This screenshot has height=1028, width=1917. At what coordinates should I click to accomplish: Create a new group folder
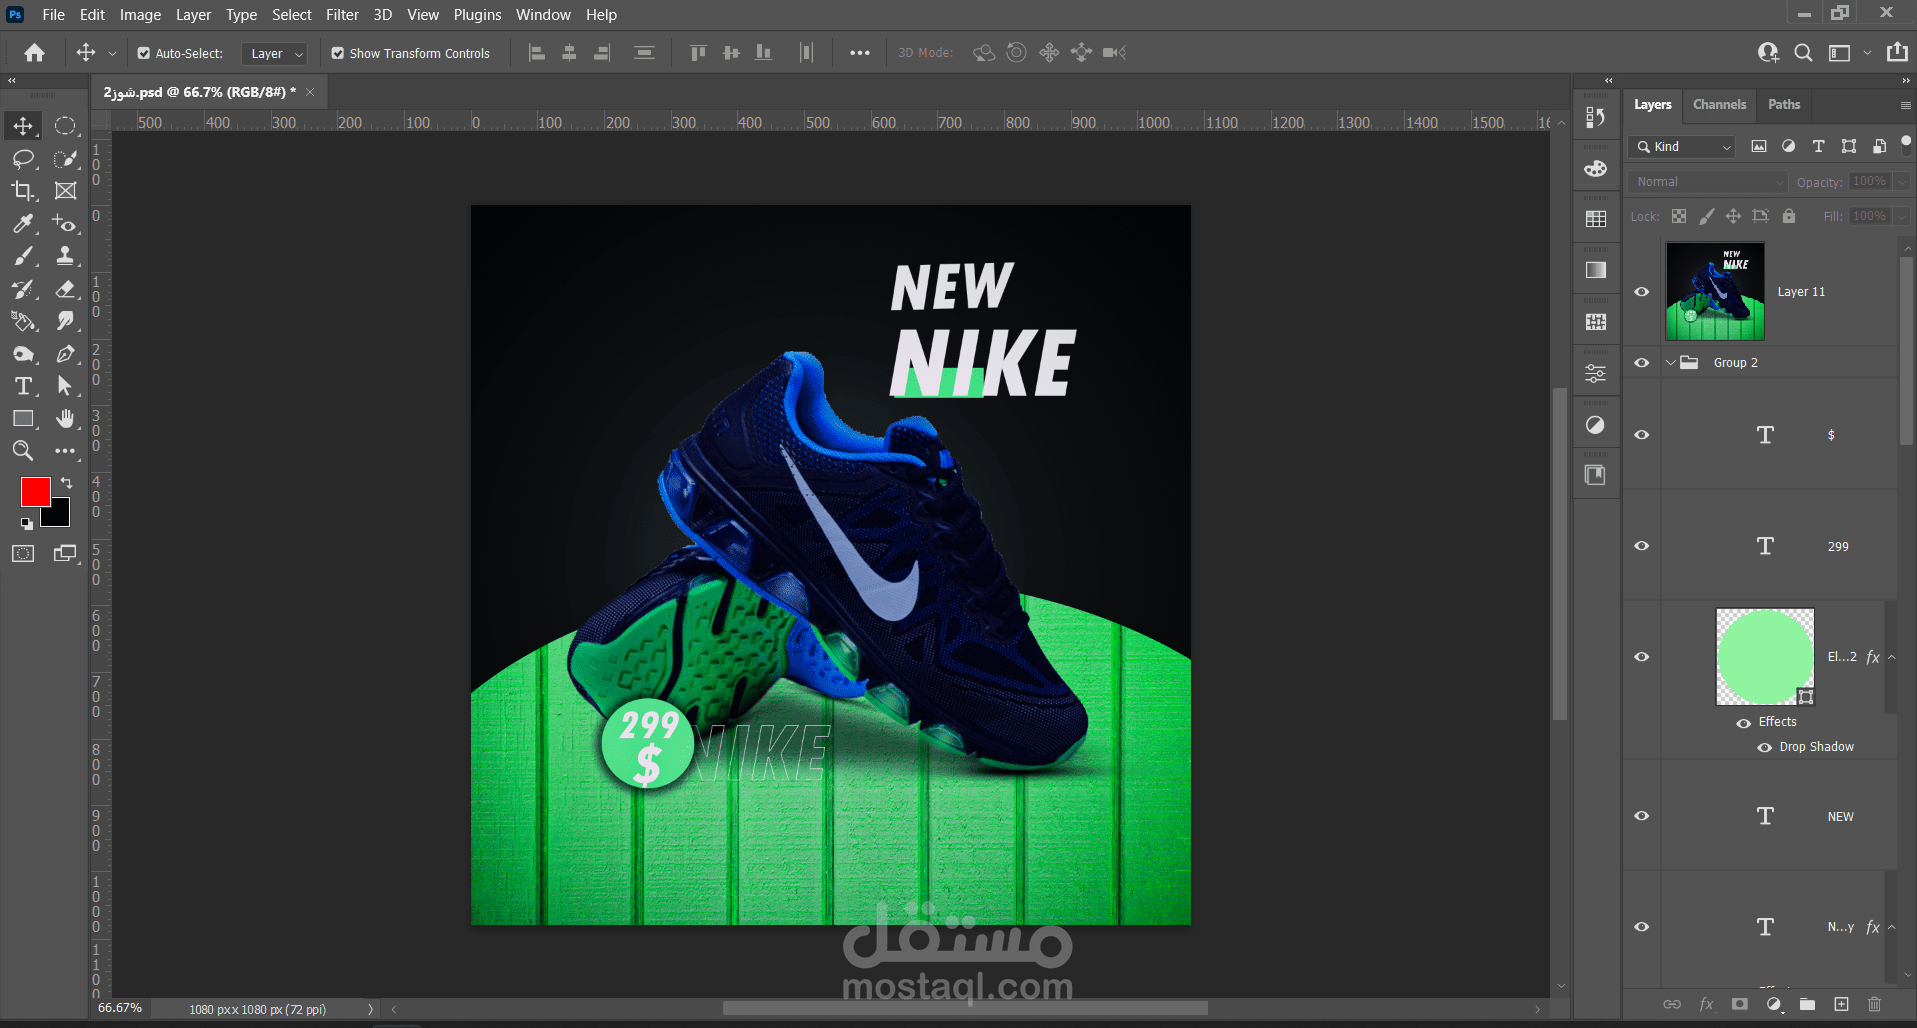pyautogui.click(x=1807, y=1004)
